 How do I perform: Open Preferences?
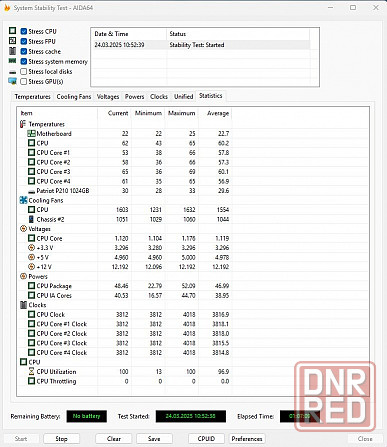click(247, 439)
